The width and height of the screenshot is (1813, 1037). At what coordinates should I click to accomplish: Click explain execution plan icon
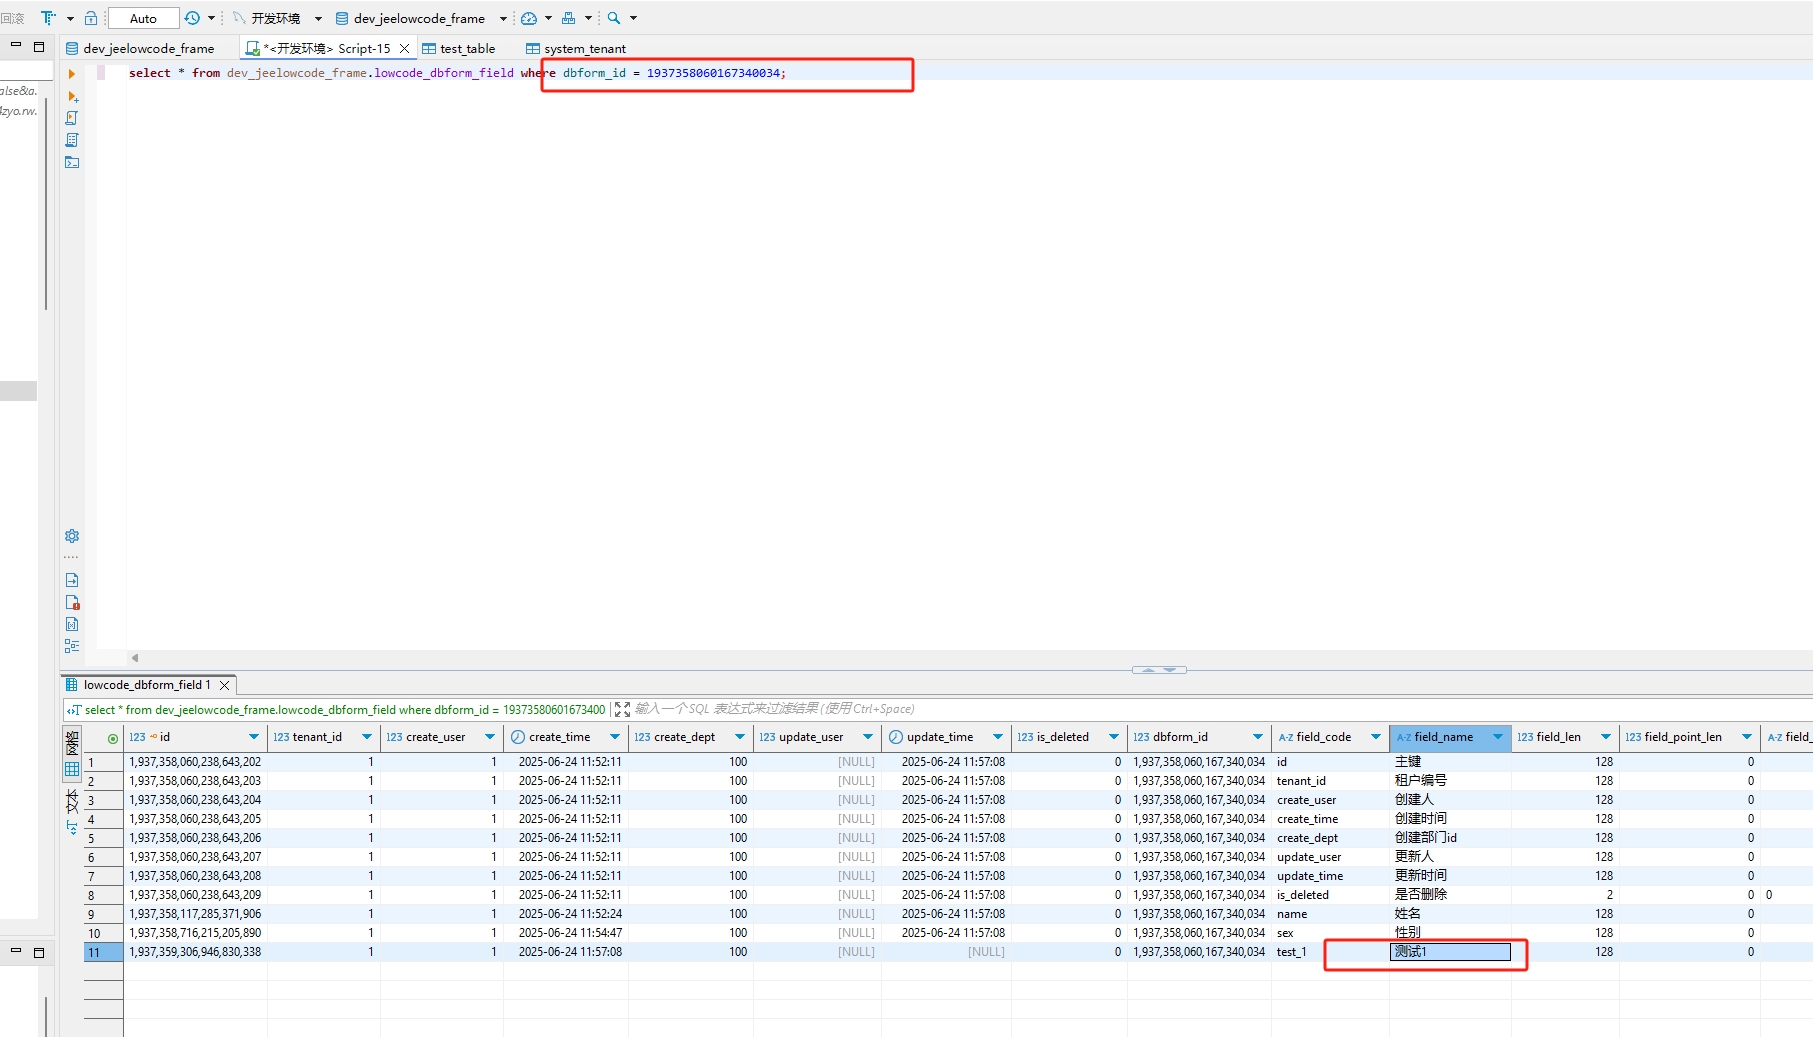[x=72, y=140]
